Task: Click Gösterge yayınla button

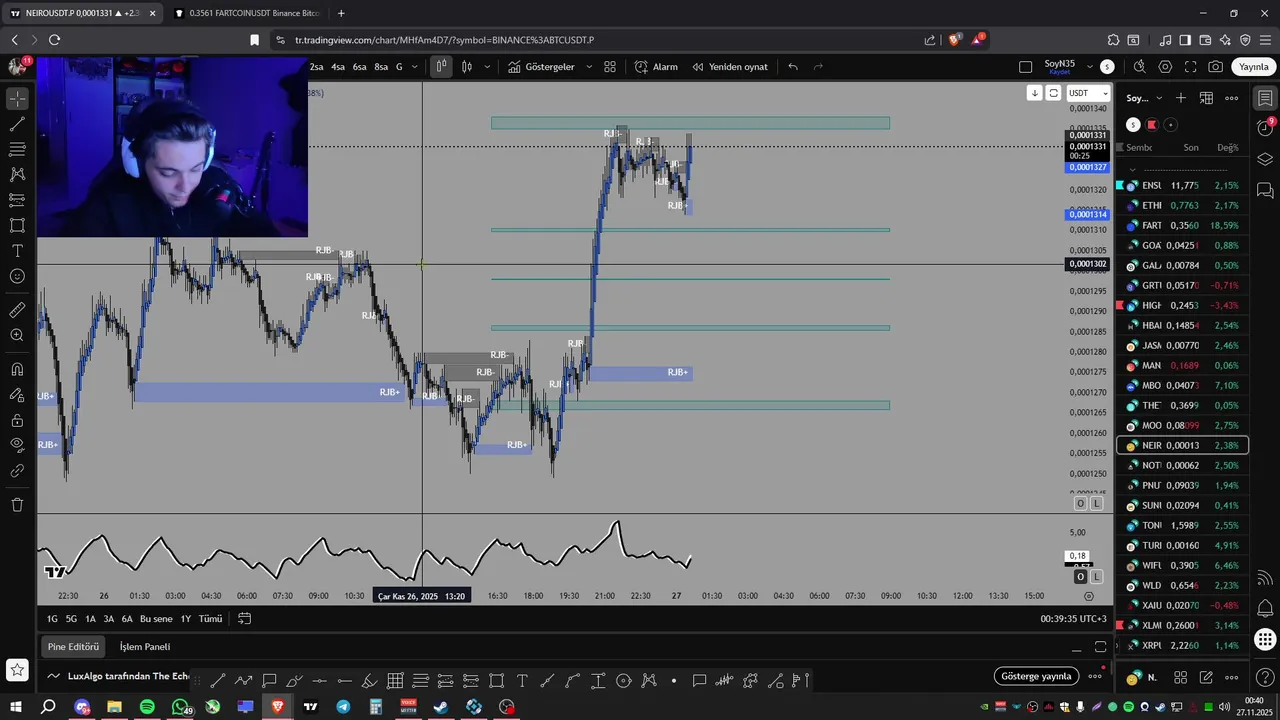Action: (x=1036, y=676)
